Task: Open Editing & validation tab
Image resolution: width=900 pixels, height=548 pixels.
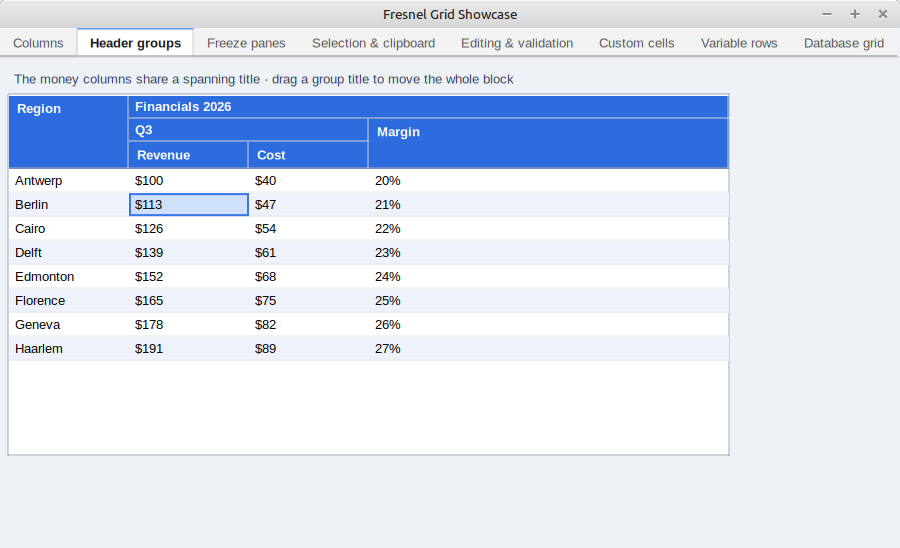Action: (517, 43)
